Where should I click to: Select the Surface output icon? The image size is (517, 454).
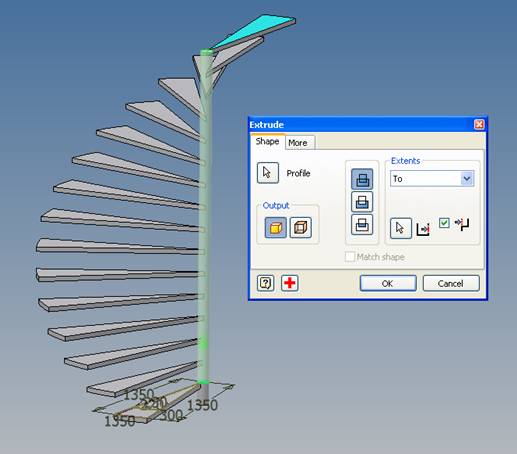click(x=301, y=228)
